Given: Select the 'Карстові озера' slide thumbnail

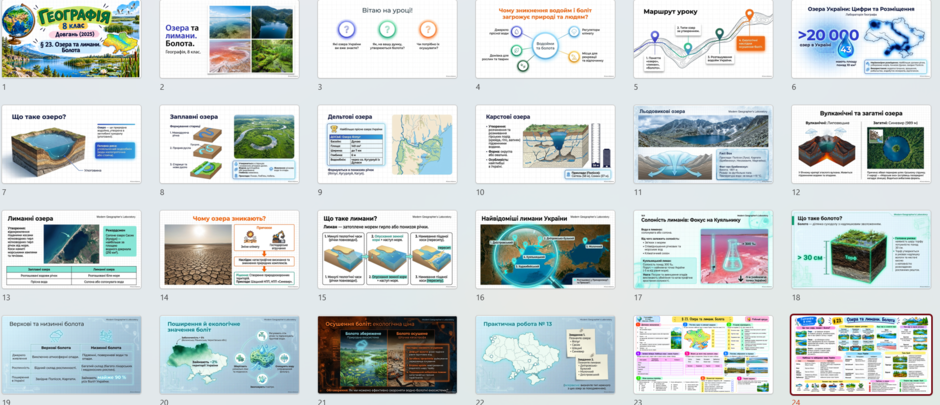Looking at the screenshot, I should click(x=546, y=144).
